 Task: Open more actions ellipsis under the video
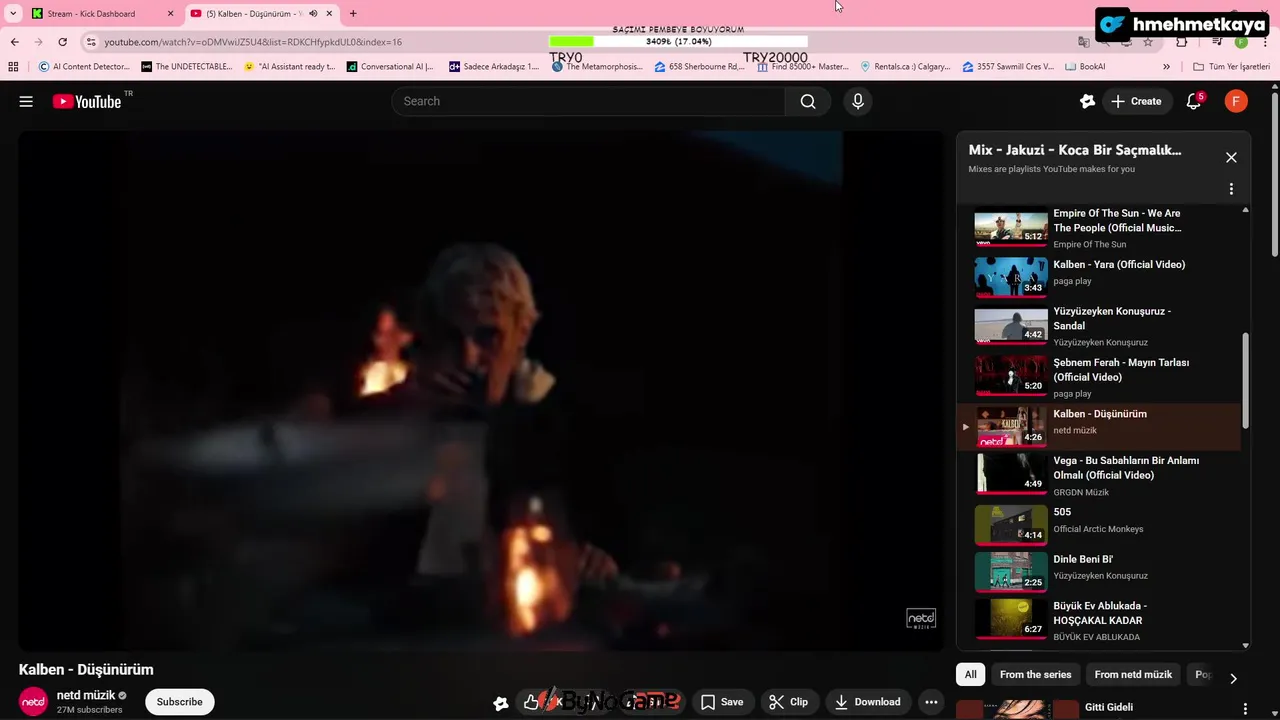[x=931, y=702]
